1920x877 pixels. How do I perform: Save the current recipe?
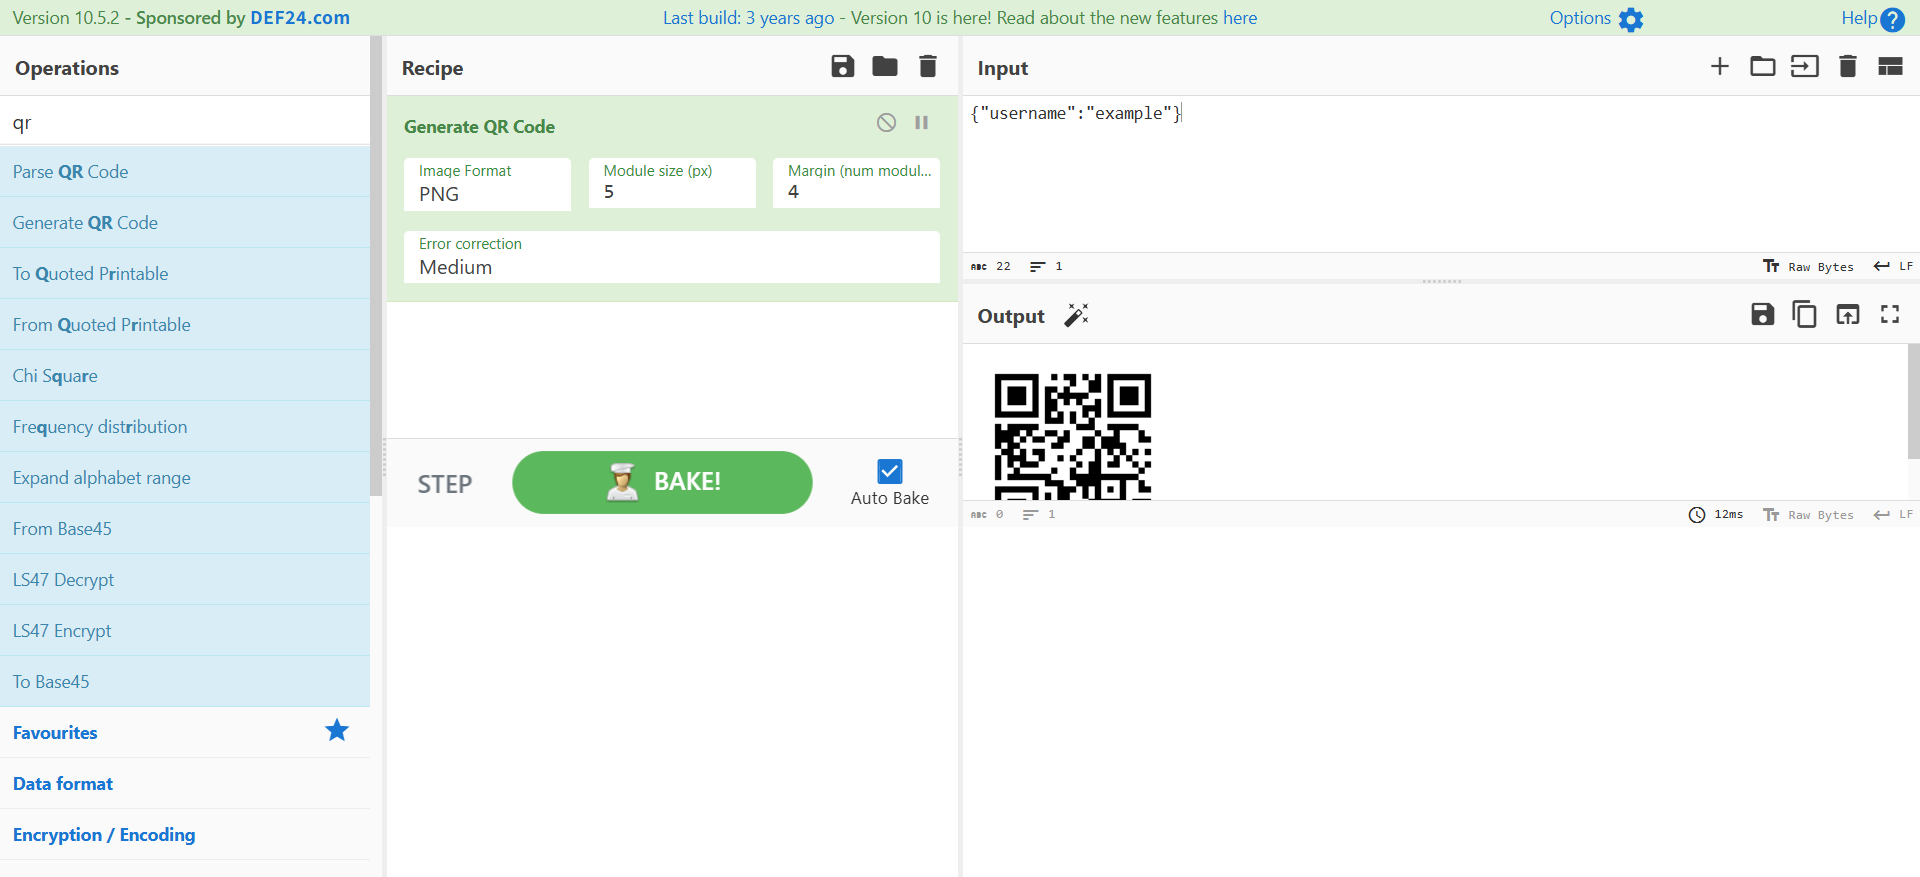[842, 67]
